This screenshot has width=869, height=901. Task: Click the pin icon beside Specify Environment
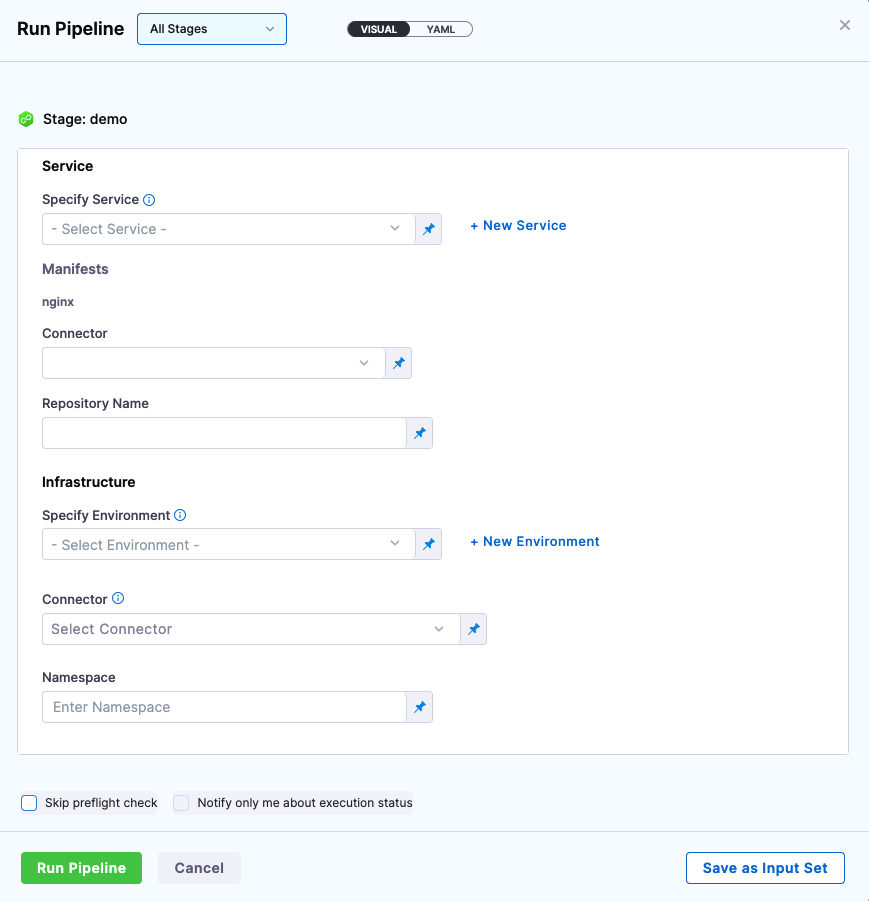(428, 545)
